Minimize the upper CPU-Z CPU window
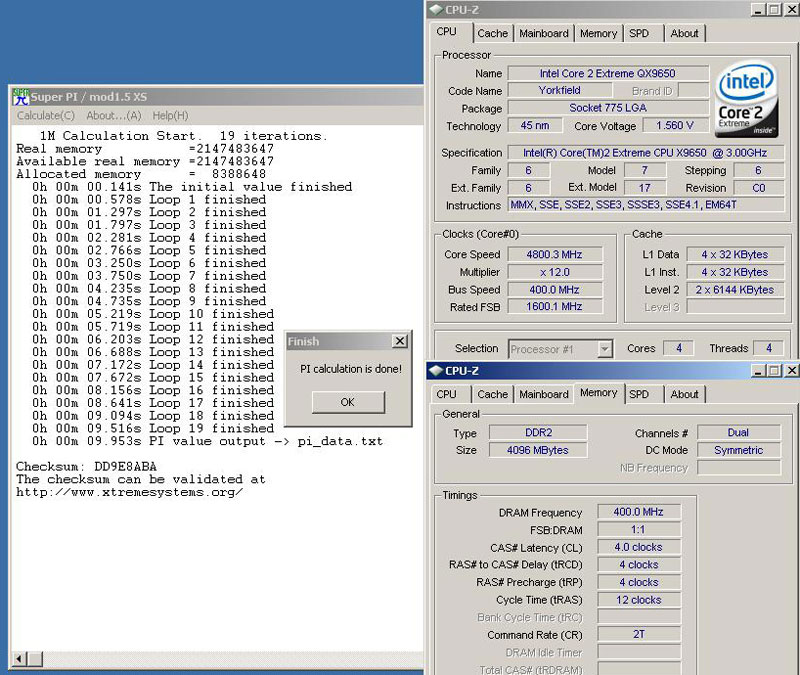This screenshot has width=800, height=675. coord(759,10)
